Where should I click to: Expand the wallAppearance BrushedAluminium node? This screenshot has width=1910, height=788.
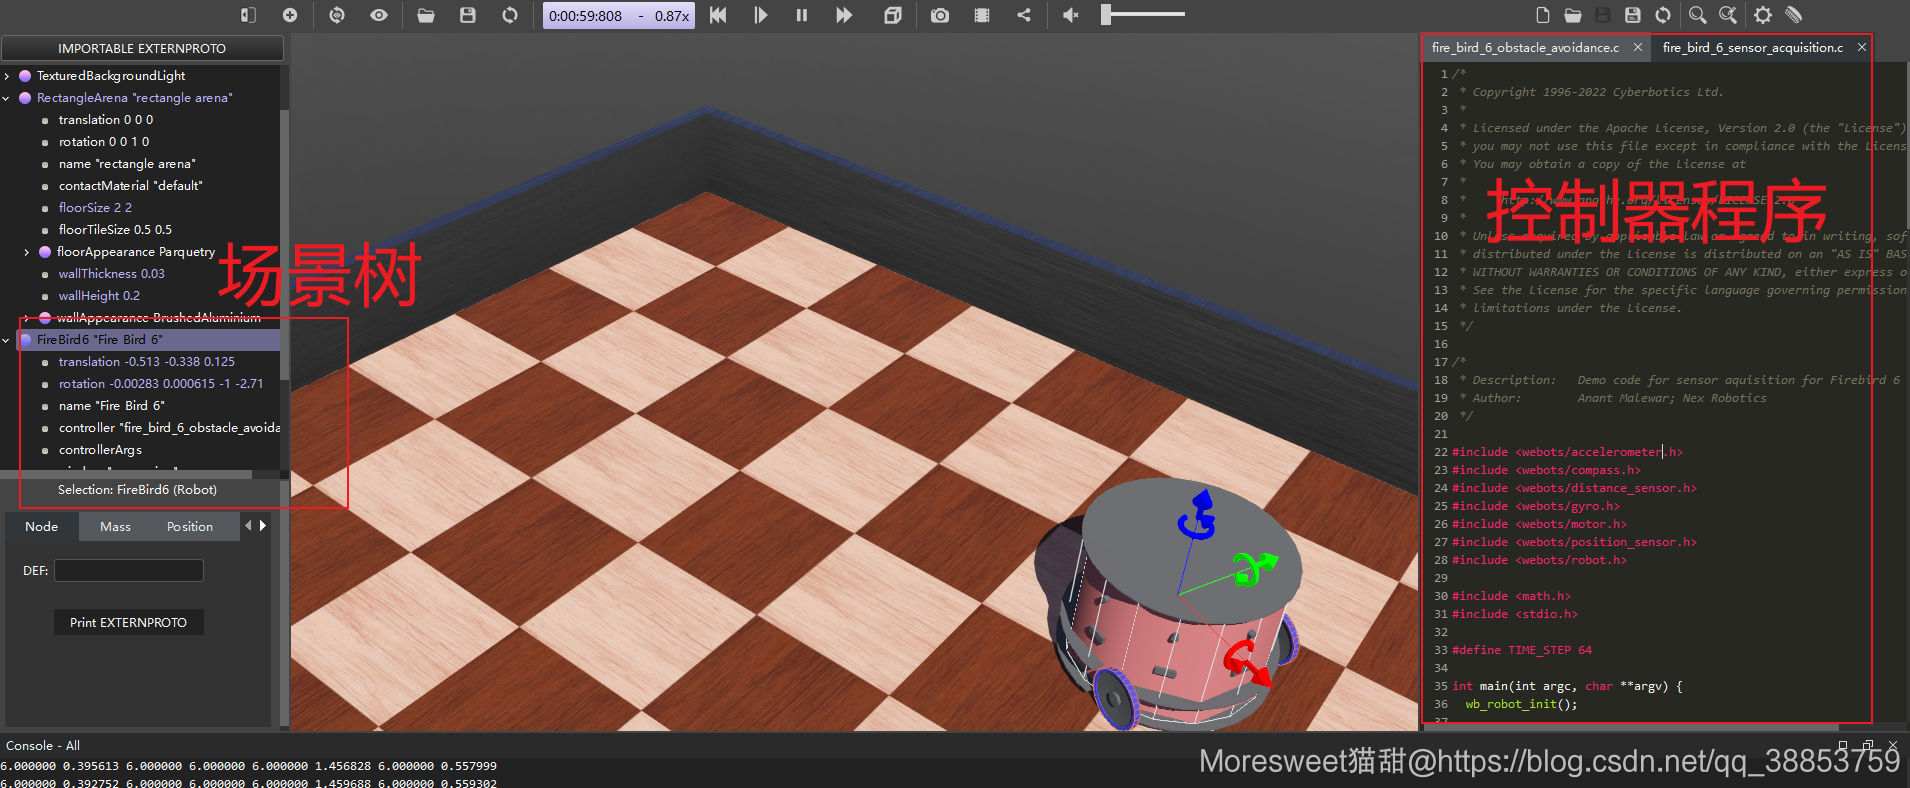coord(27,318)
